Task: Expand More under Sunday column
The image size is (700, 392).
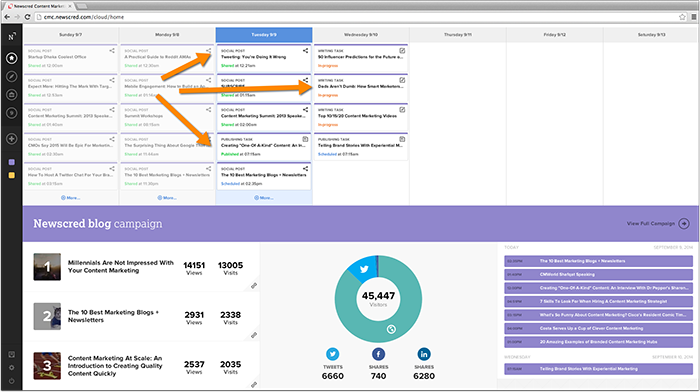Action: 71,197
